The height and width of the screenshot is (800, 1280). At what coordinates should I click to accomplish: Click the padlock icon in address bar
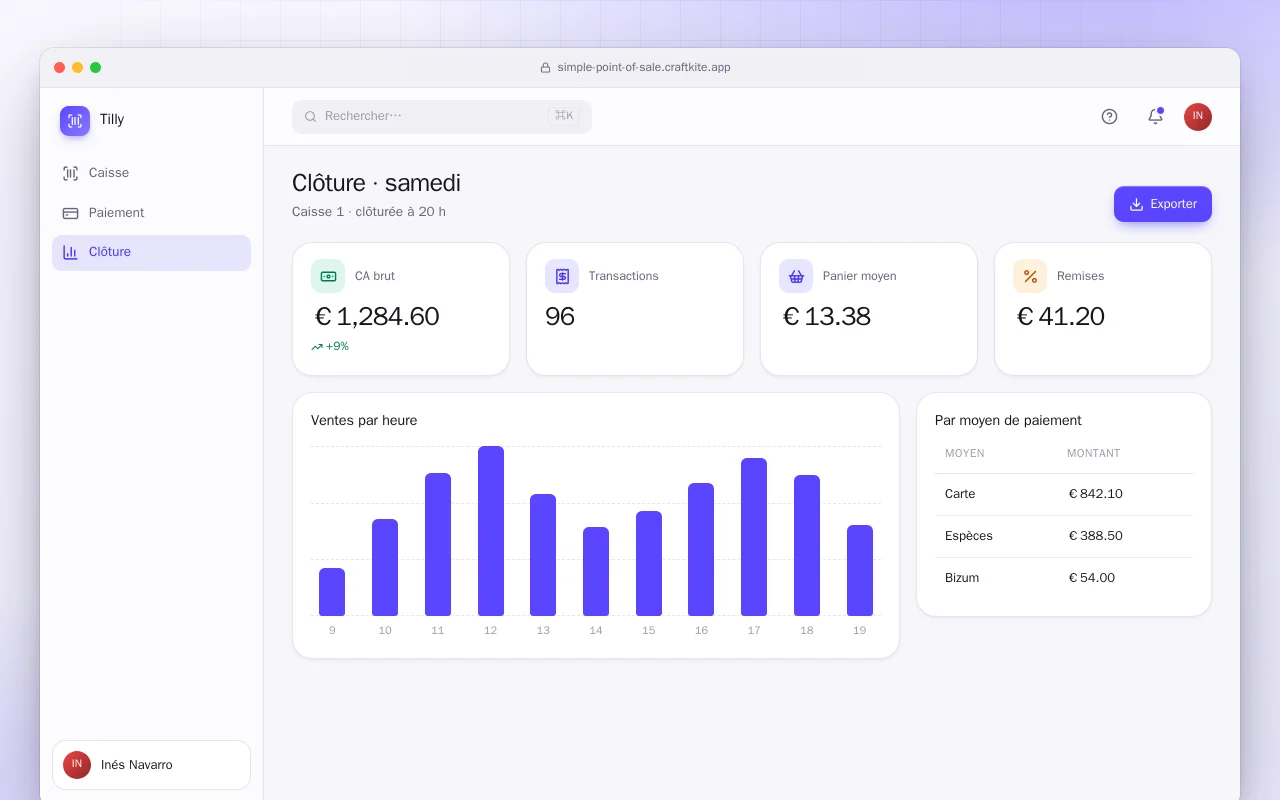tap(545, 68)
